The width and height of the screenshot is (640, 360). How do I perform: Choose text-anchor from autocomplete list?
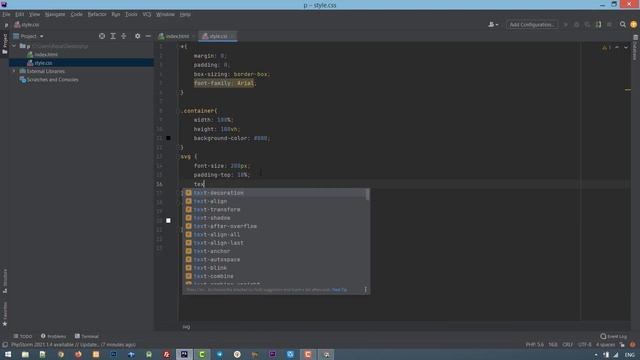pos(274,251)
